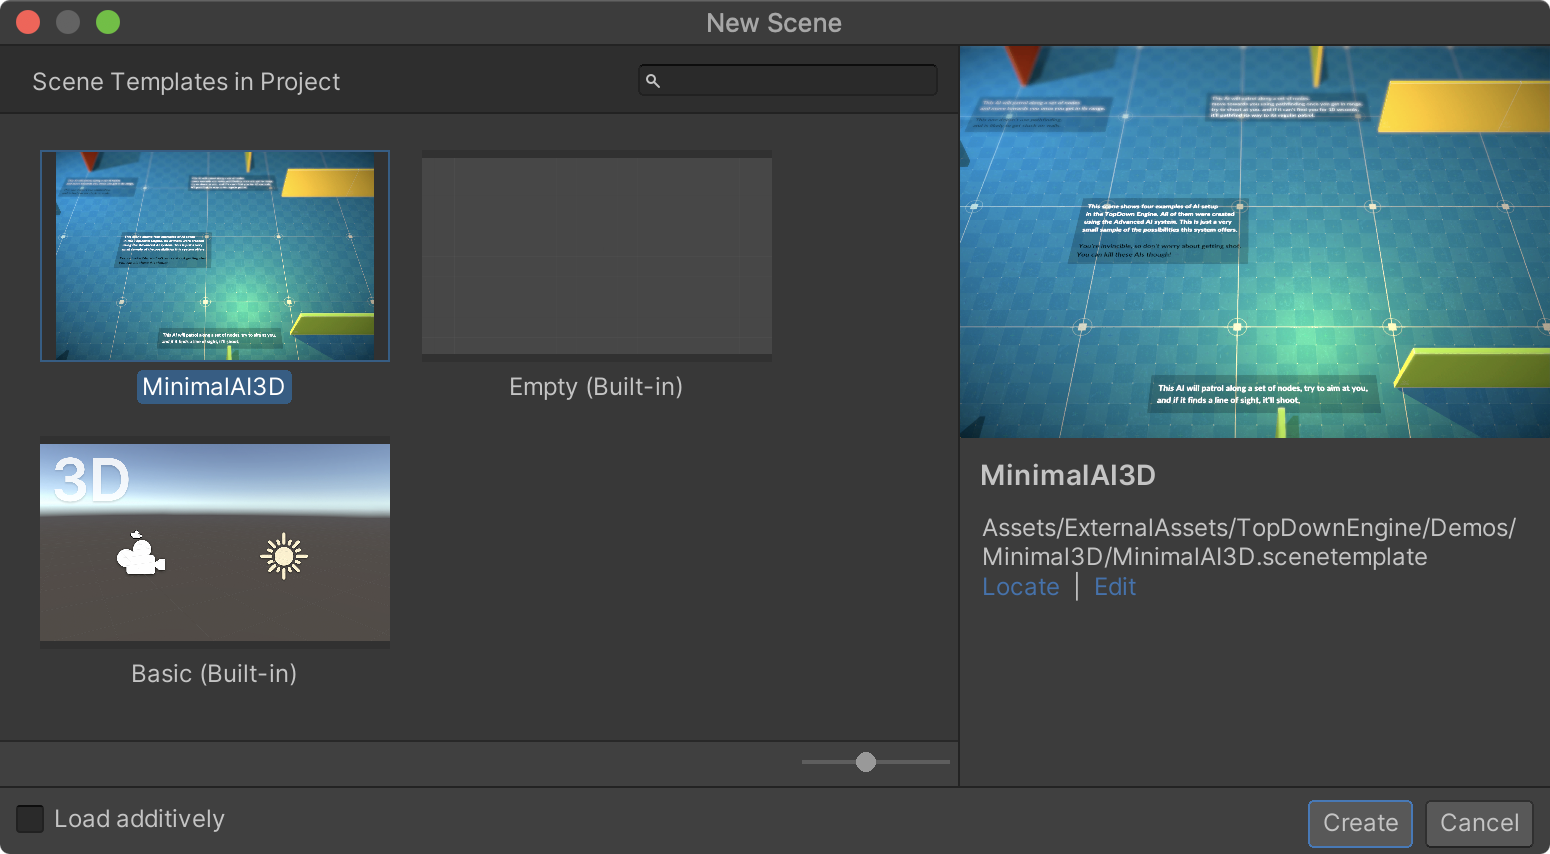The height and width of the screenshot is (854, 1550).
Task: Click the Cancel button
Action: 1479,823
